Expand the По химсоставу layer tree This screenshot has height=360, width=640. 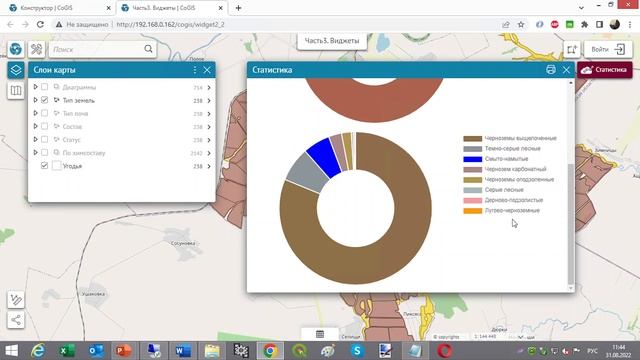coord(36,152)
